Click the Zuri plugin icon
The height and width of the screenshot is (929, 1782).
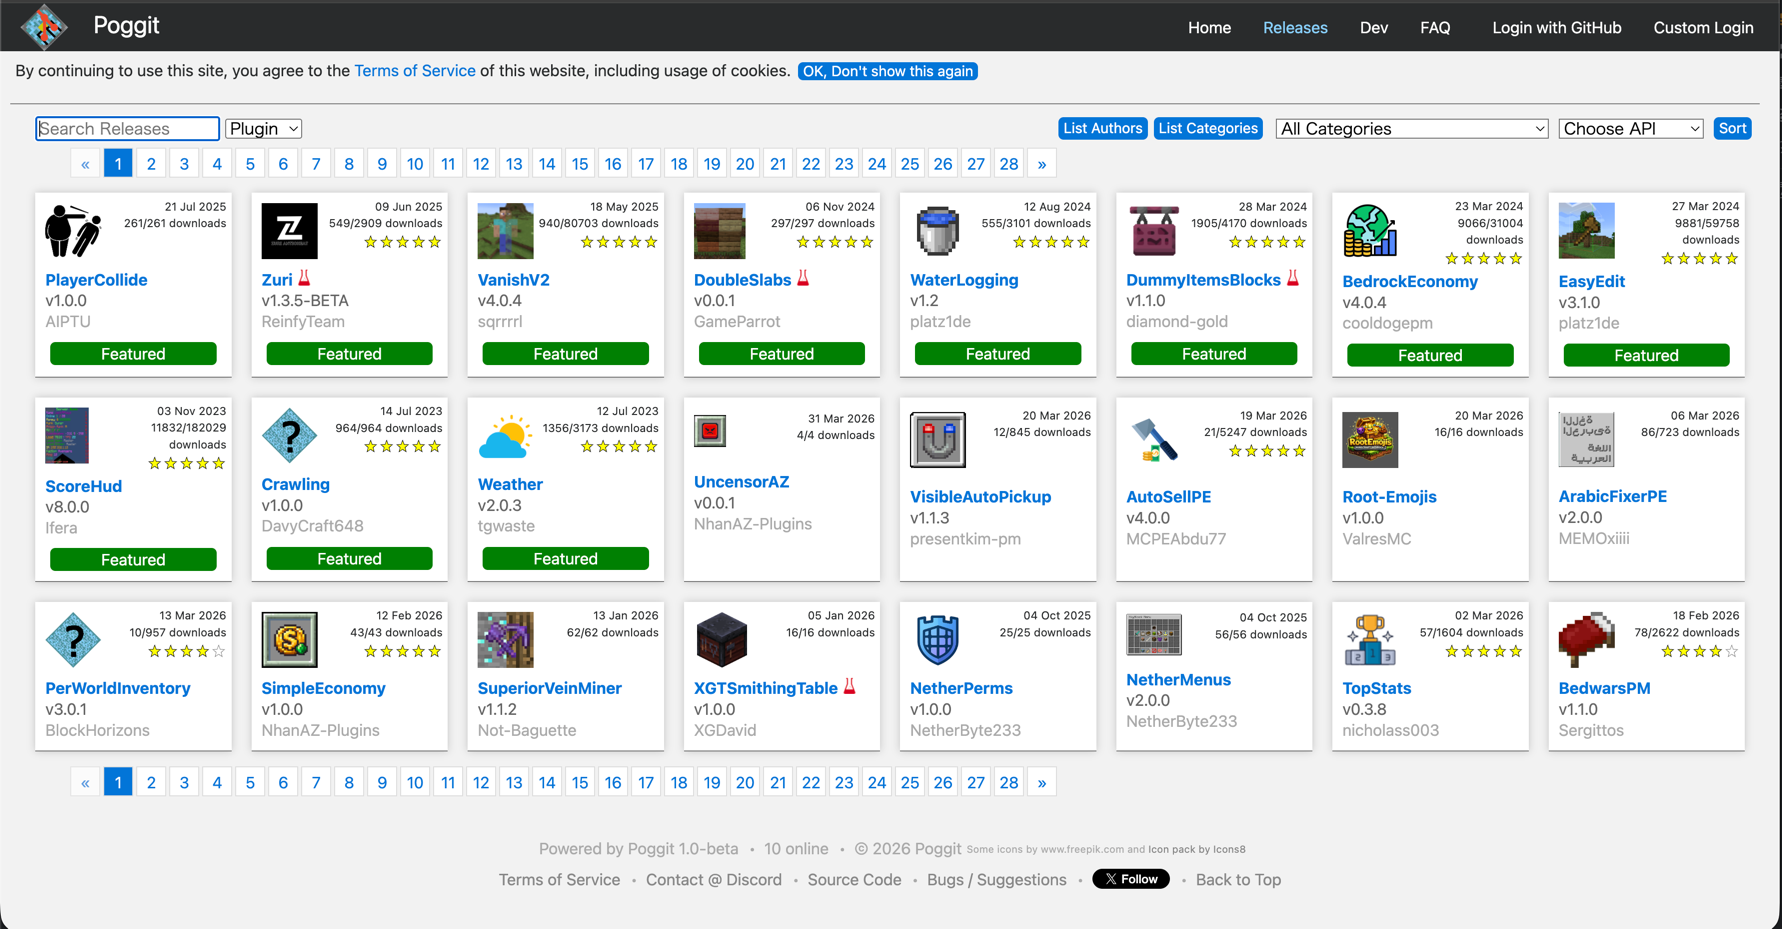(289, 231)
